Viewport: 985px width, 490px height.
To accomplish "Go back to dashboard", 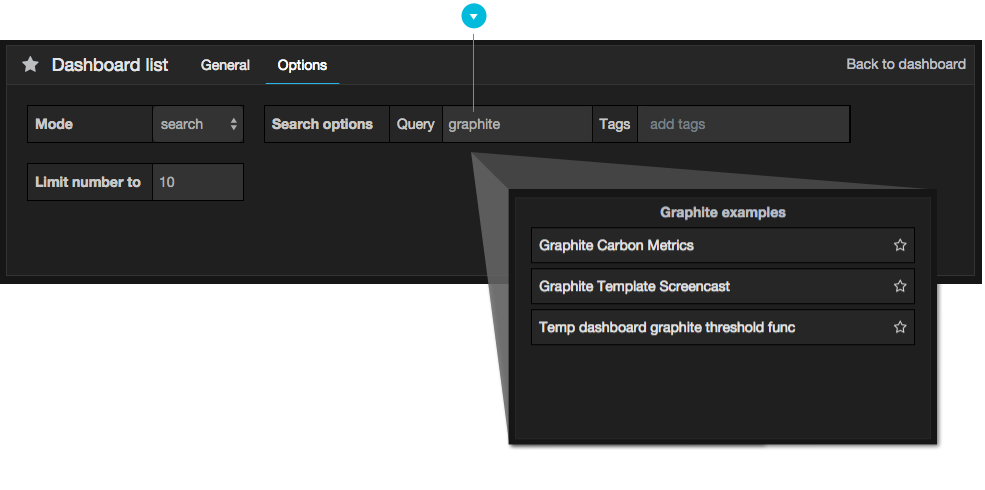I will (906, 64).
